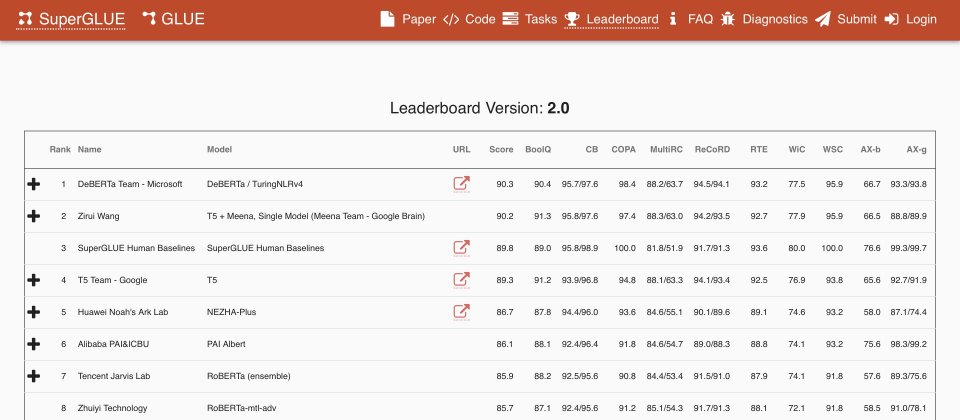960x420 pixels.
Task: Open the DeBERTa / TuringNLRv4 URL link icon
Action: 462,184
